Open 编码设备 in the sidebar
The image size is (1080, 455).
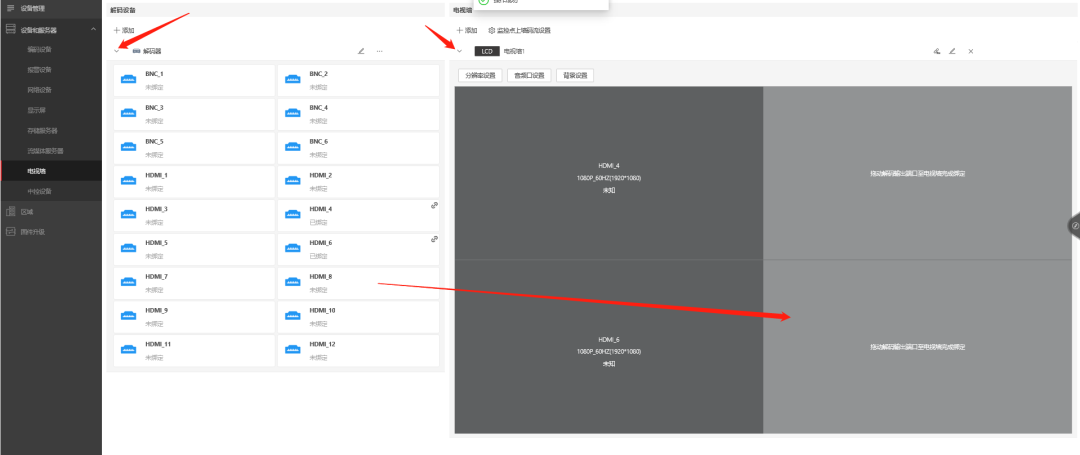pyautogui.click(x=40, y=49)
